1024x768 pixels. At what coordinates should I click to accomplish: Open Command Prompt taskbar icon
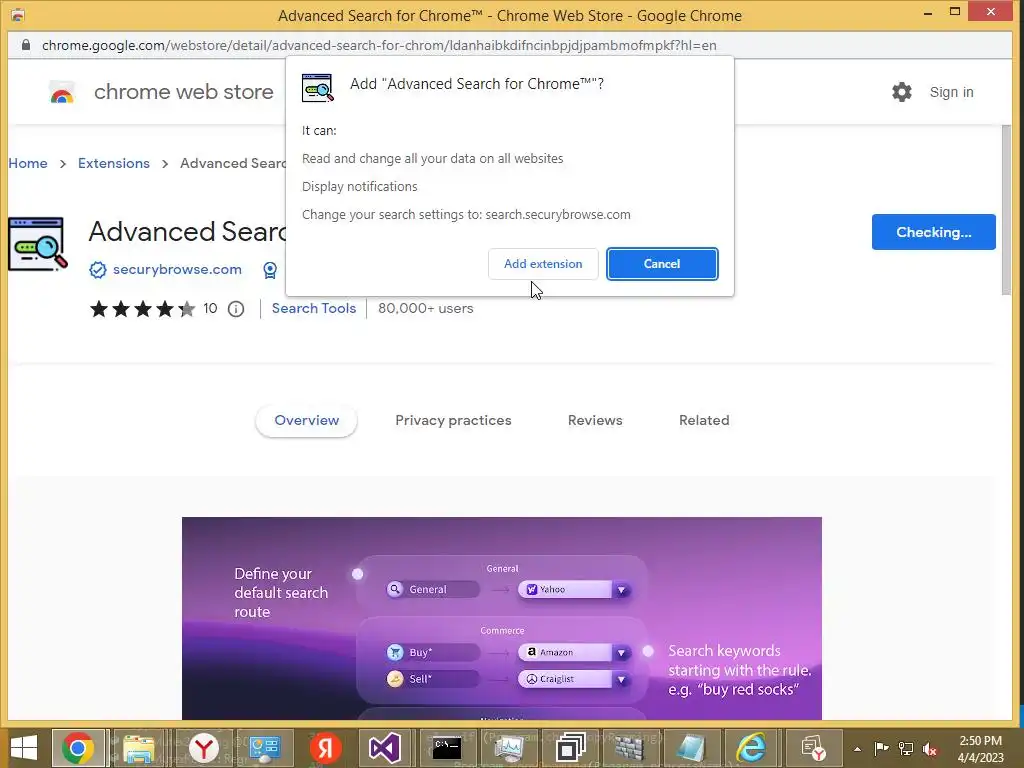[447, 748]
